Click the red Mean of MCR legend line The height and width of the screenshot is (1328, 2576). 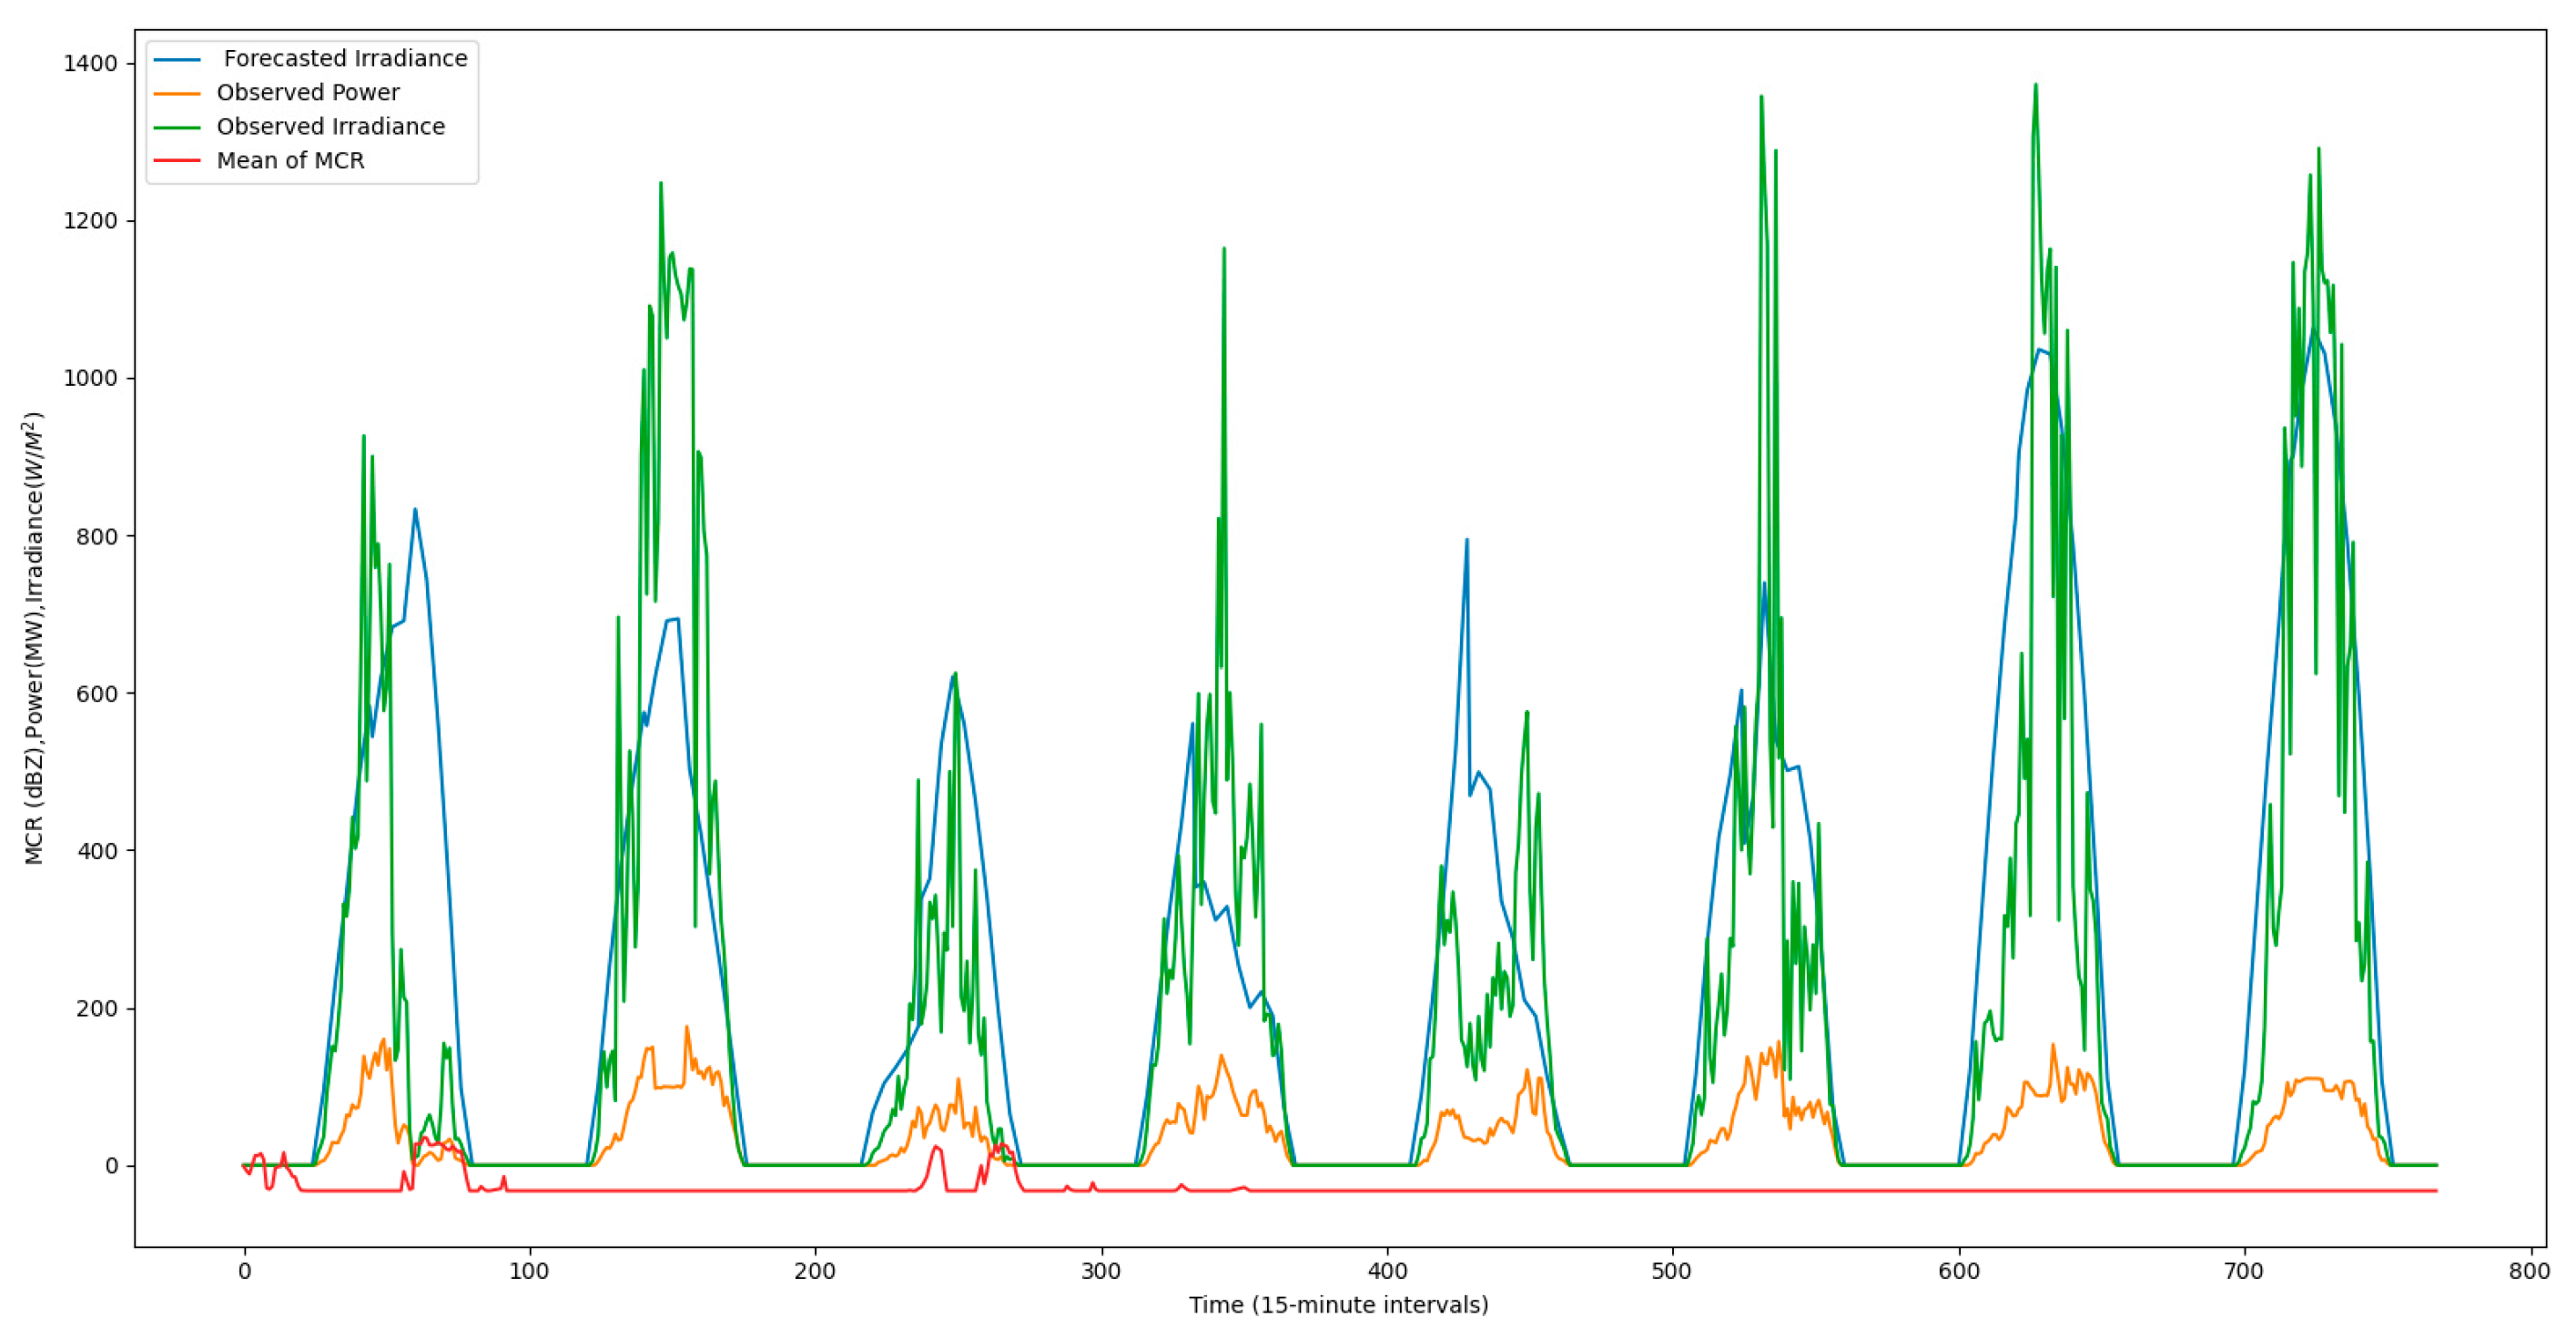click(177, 162)
